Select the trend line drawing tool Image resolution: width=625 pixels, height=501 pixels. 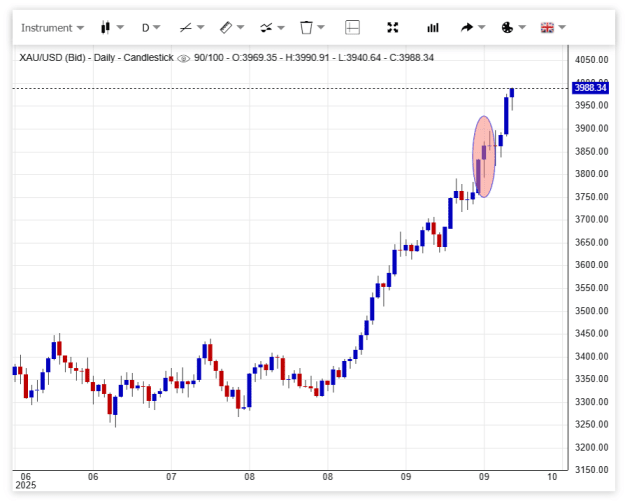click(x=186, y=28)
